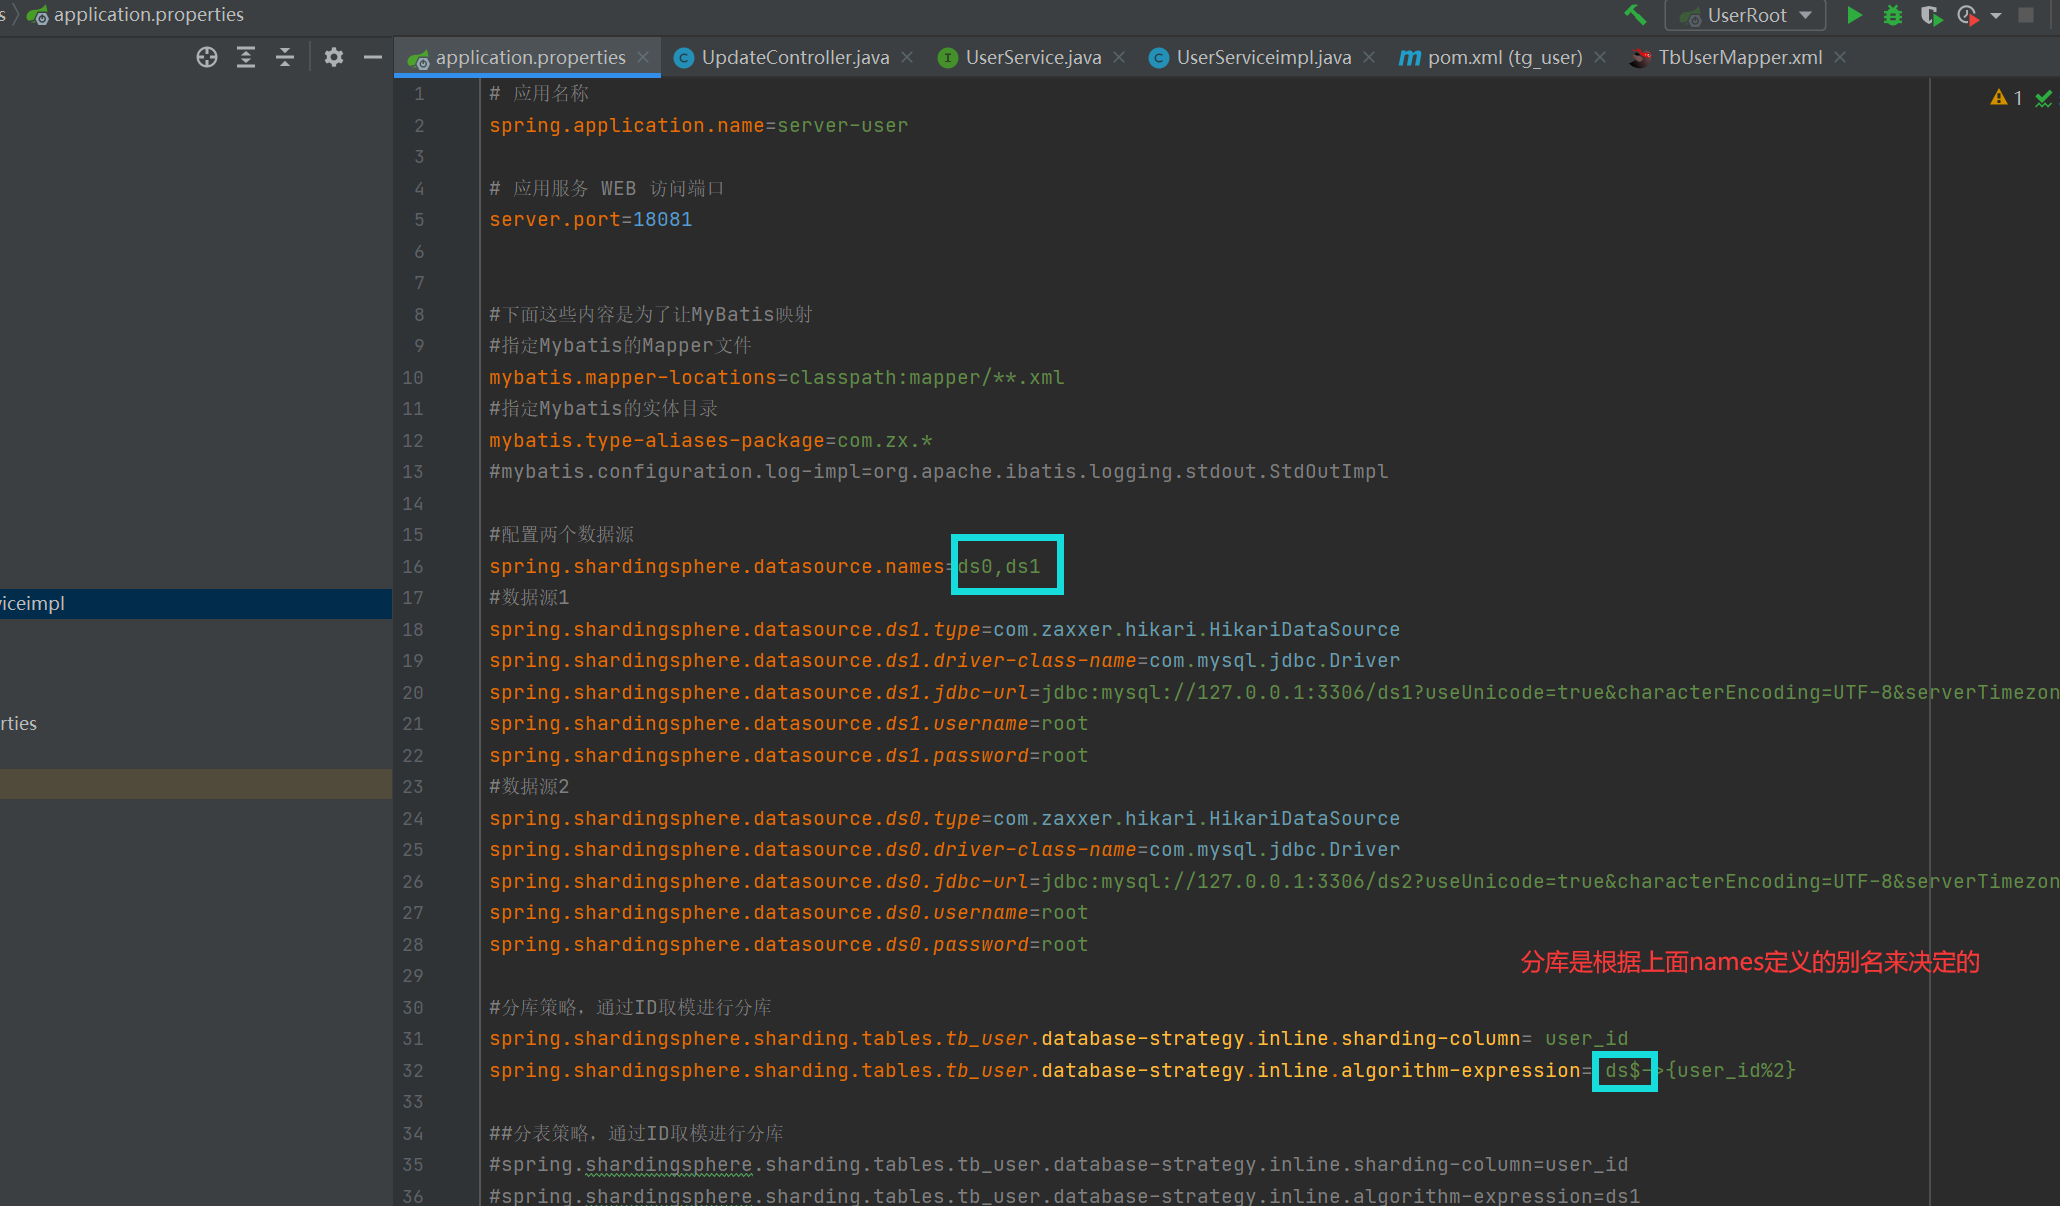Viewport: 2060px width, 1206px height.
Task: Click the datasource.names value ds0,ds1
Action: point(999,566)
